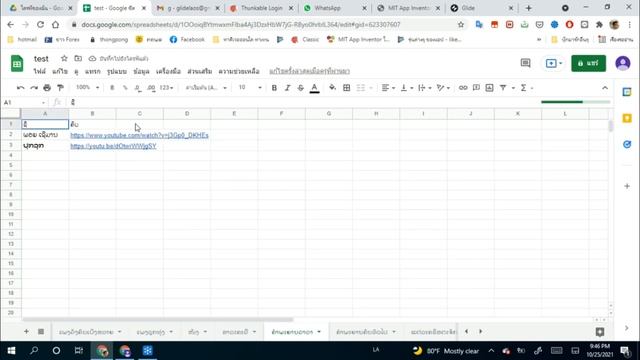Open the text color picker

tap(314, 88)
